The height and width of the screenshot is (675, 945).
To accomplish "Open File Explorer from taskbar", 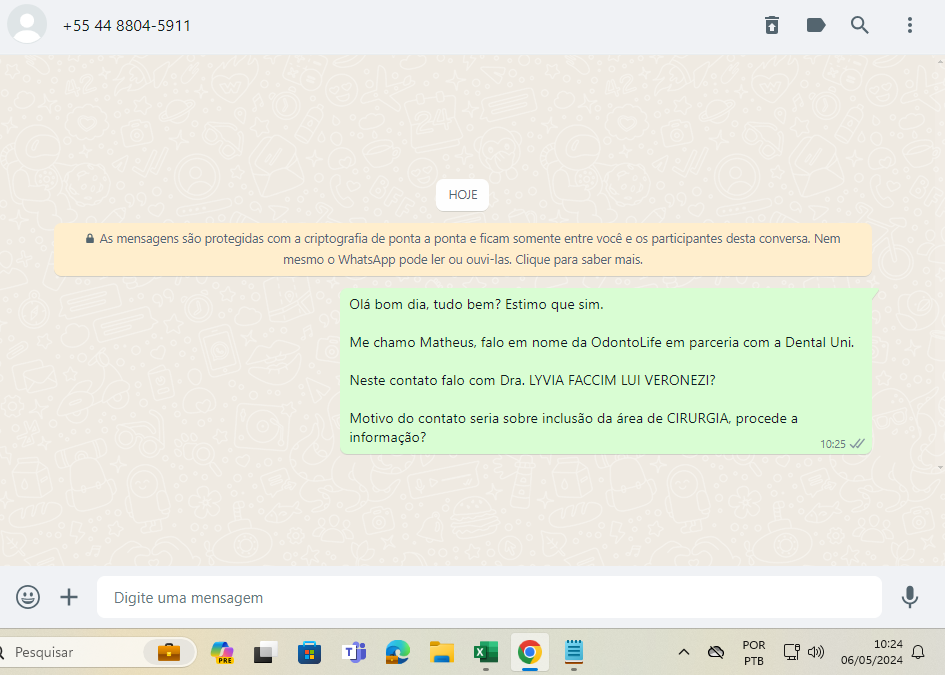I will 442,653.
